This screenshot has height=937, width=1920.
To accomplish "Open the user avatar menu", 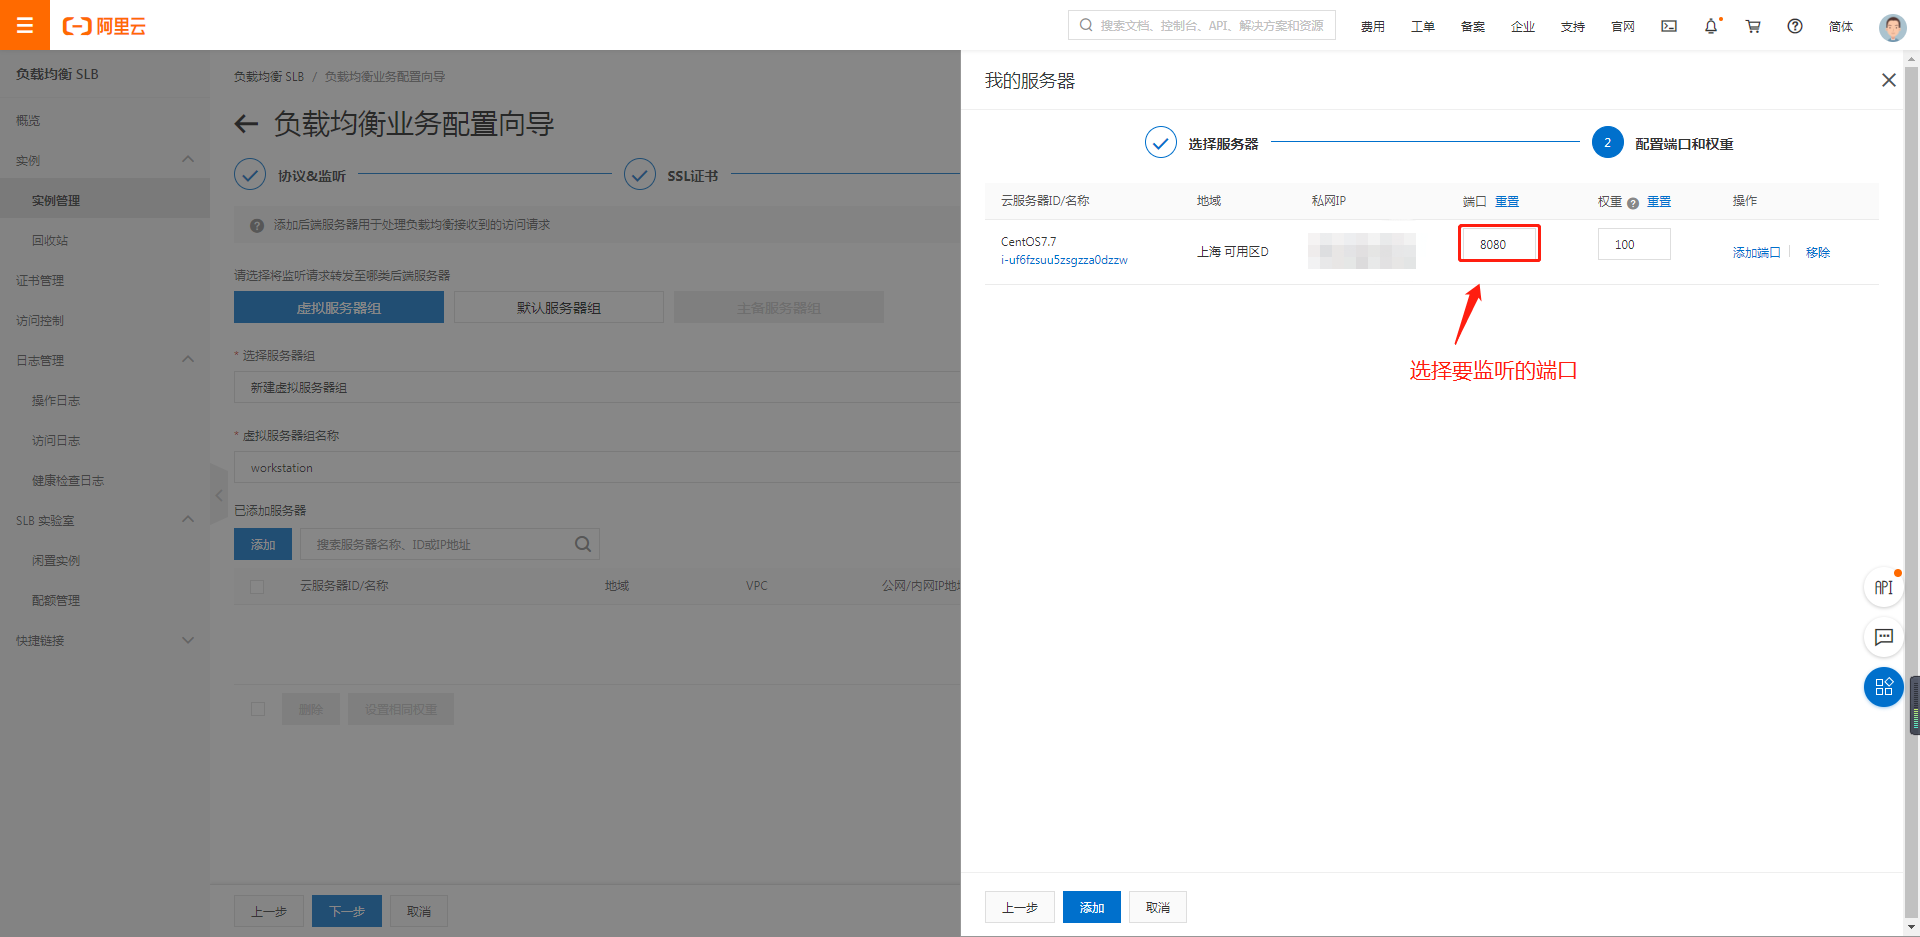I will [1892, 27].
